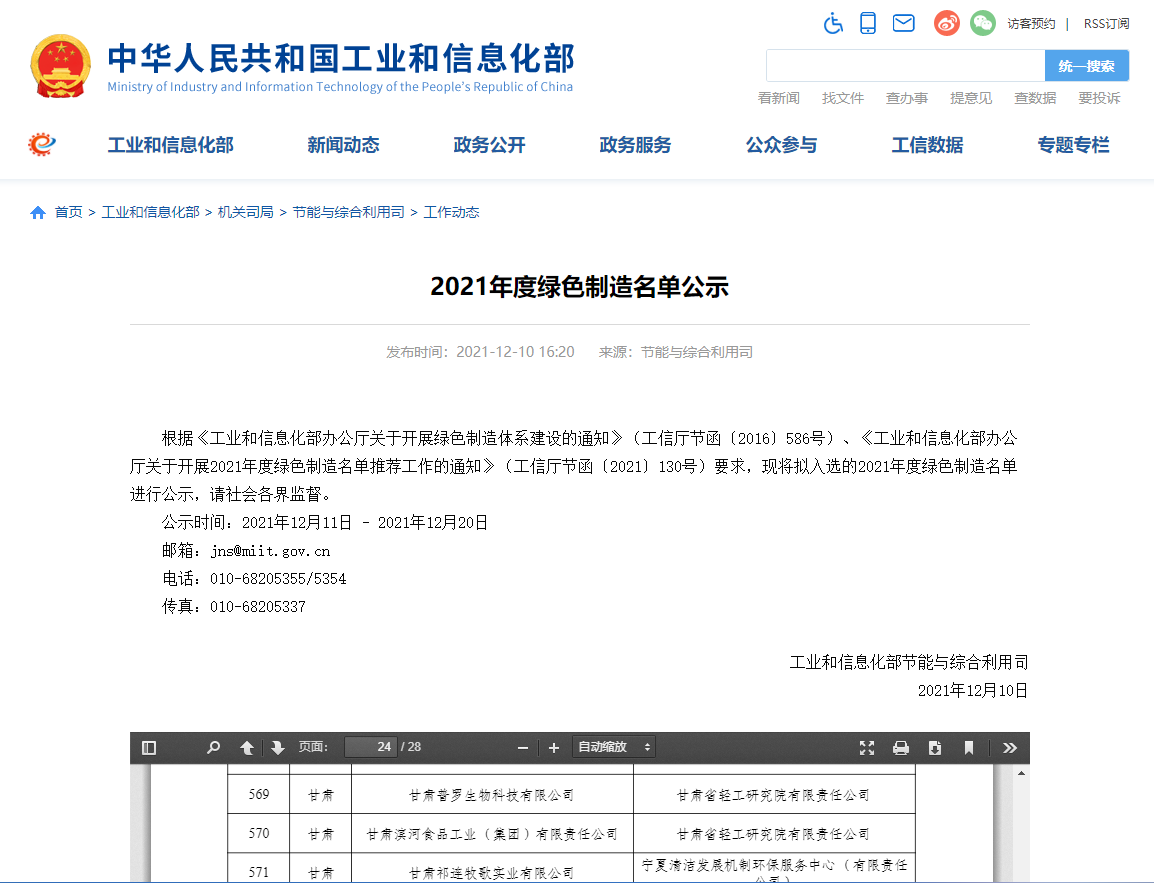
Task: Toggle the PDF sidebar panel
Action: click(x=148, y=747)
